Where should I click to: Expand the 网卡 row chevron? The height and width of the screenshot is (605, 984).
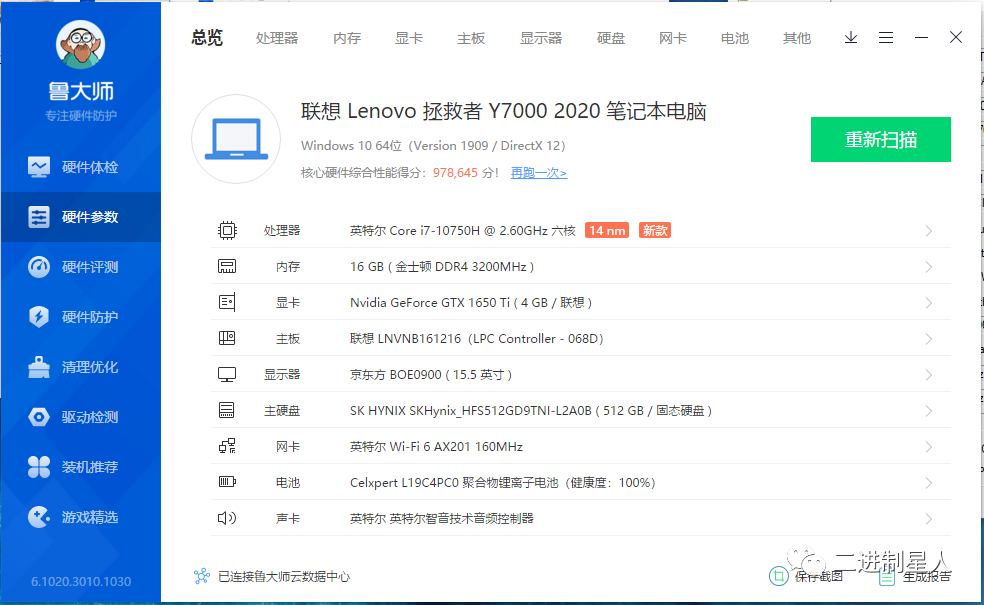[929, 447]
